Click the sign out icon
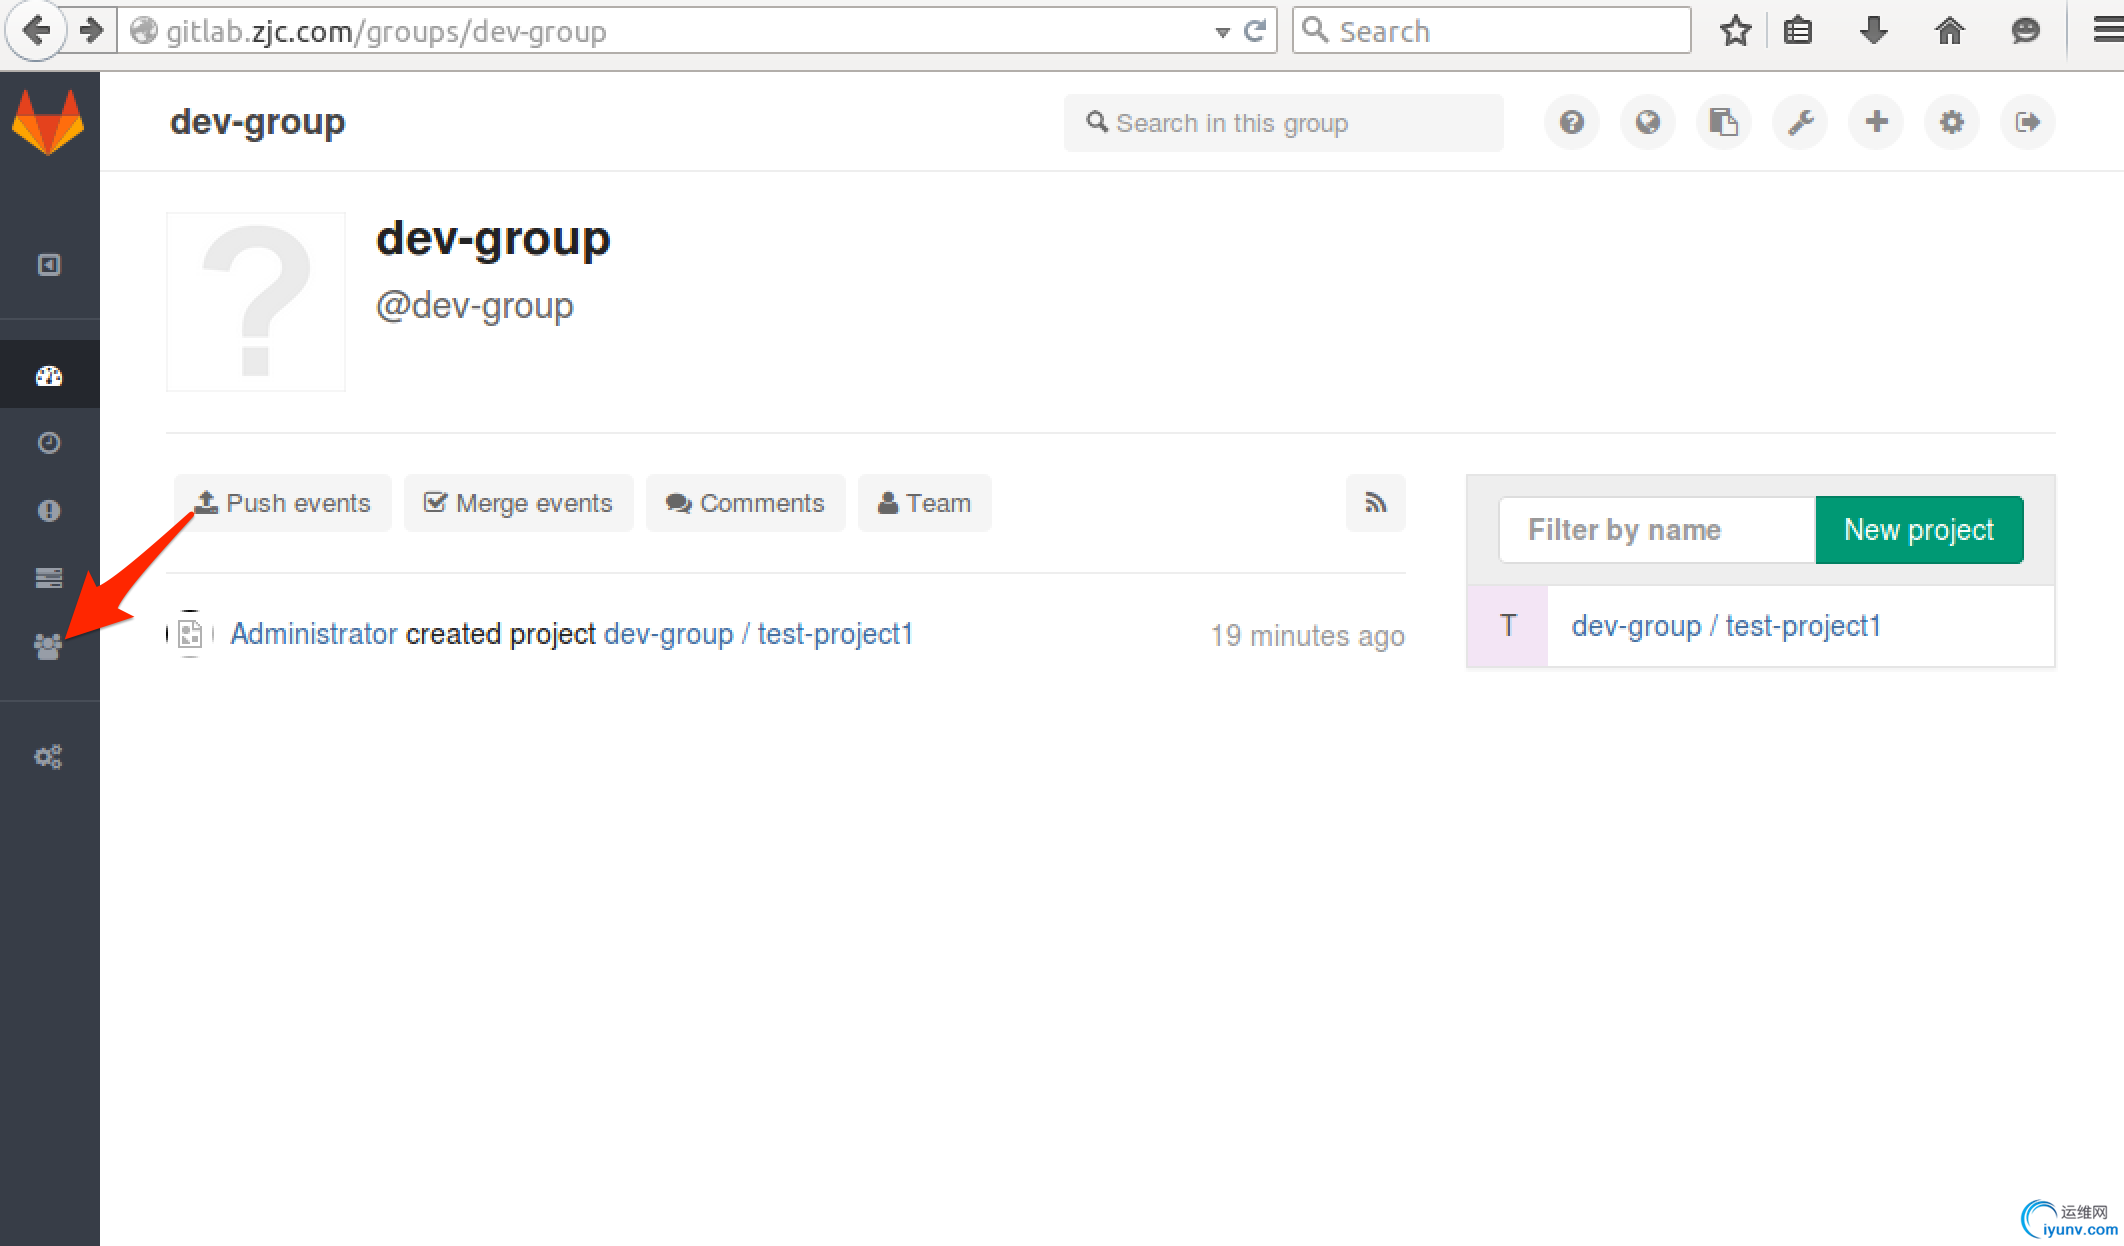Viewport: 2124px width, 1246px height. tap(2028, 122)
